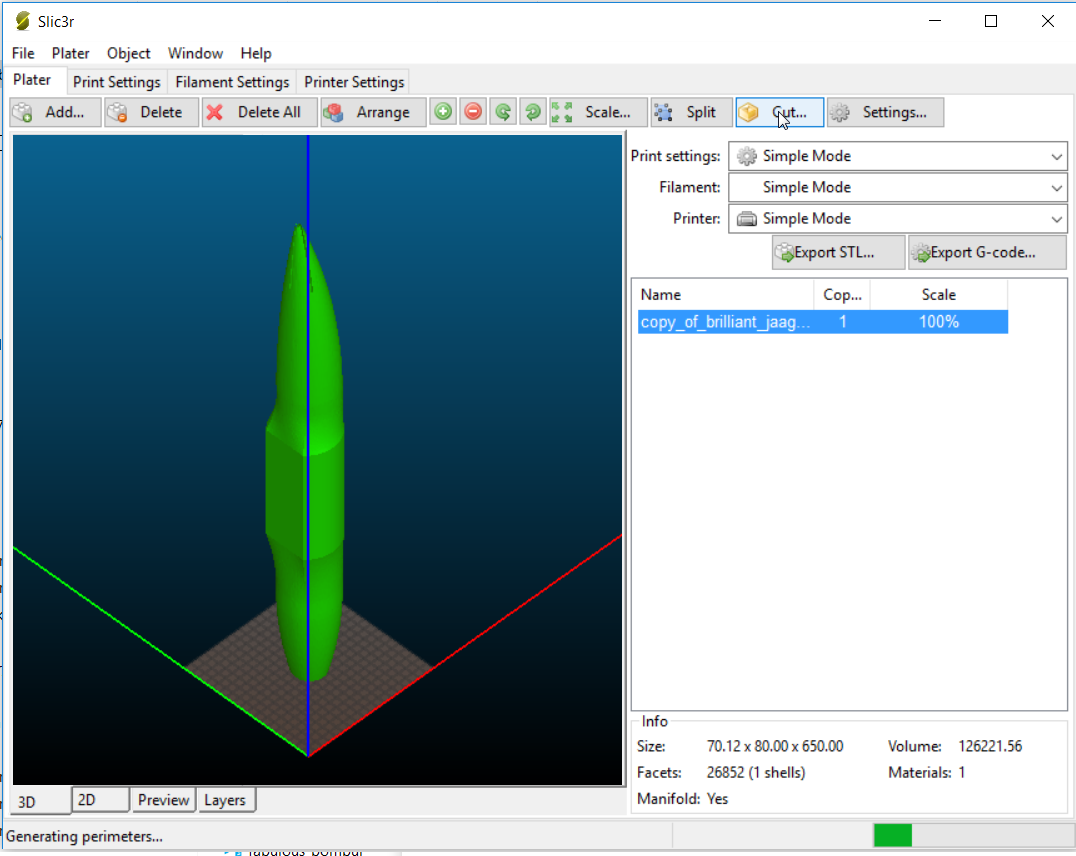
Task: Add one more copy with green plus icon
Action: pyautogui.click(x=443, y=112)
